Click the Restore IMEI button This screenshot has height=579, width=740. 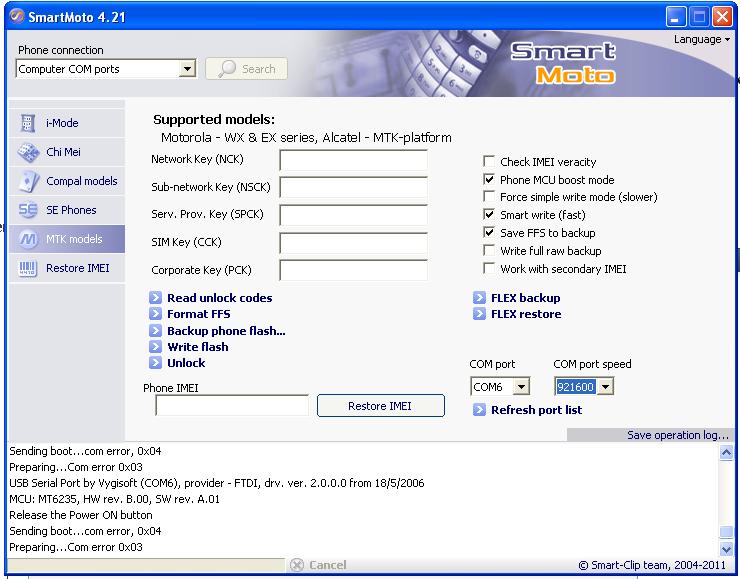point(380,406)
